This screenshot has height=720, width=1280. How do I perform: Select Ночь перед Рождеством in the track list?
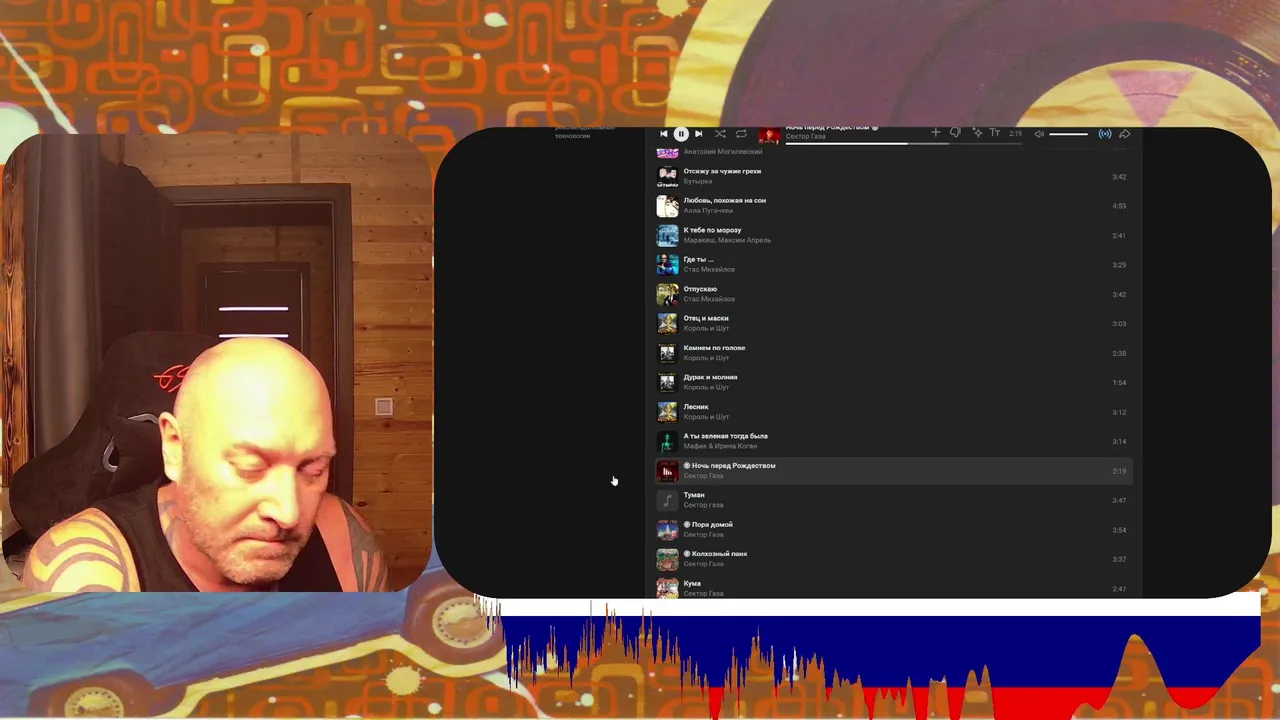[x=894, y=471]
